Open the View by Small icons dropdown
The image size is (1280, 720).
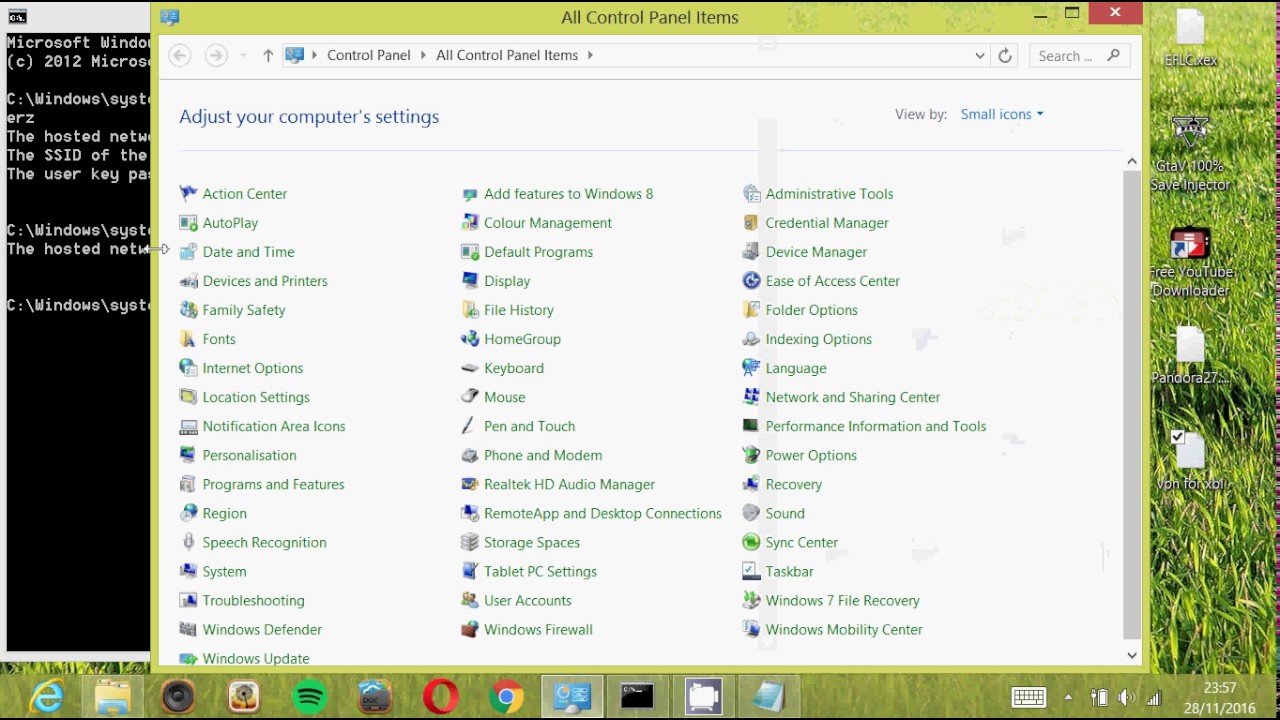tap(1002, 114)
